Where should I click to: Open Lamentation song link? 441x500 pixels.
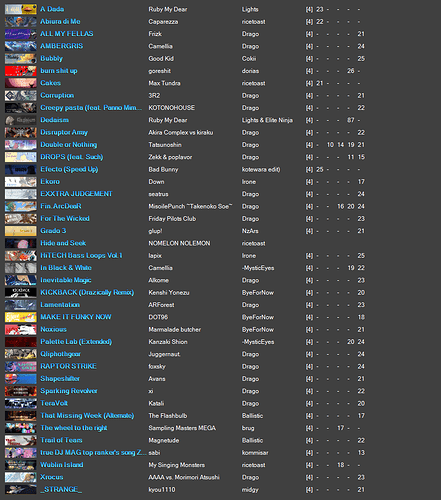(60, 305)
